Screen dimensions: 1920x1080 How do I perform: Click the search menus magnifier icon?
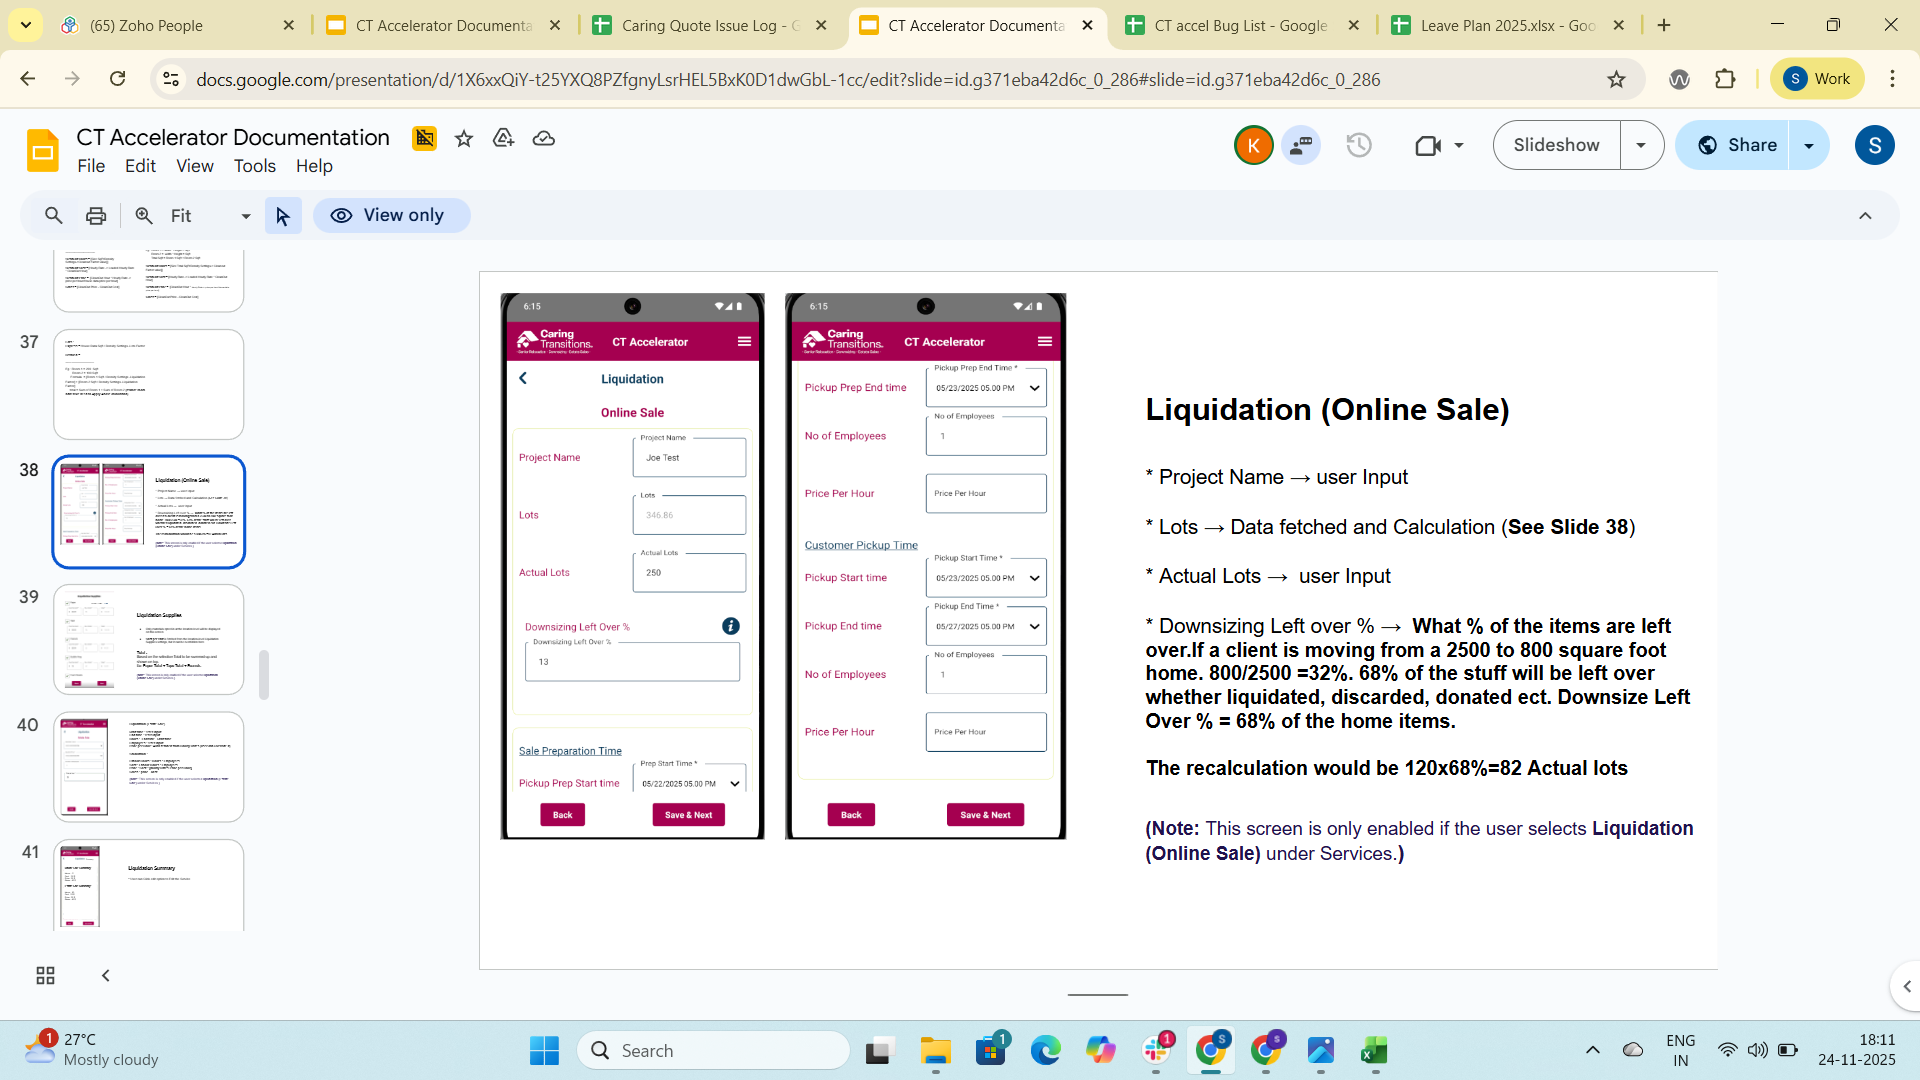coord(54,216)
